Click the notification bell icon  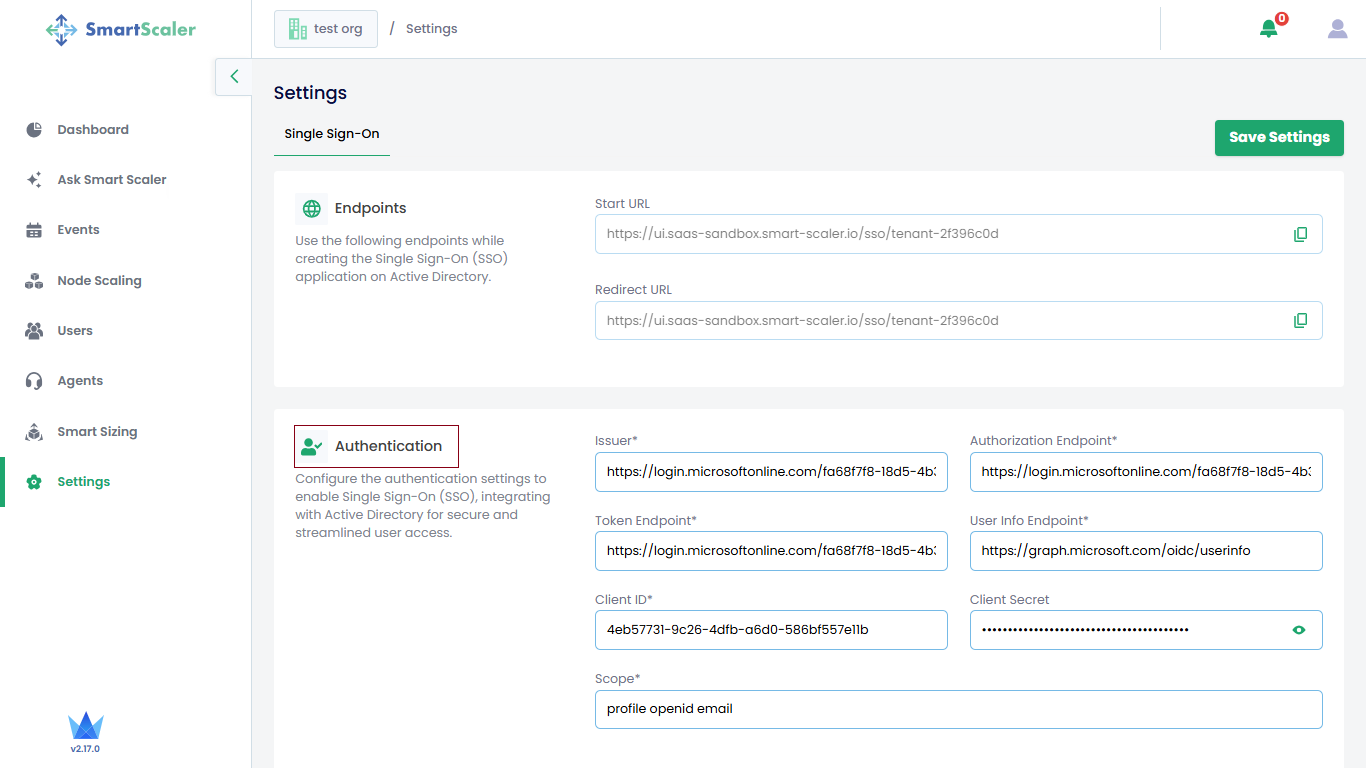click(1268, 29)
